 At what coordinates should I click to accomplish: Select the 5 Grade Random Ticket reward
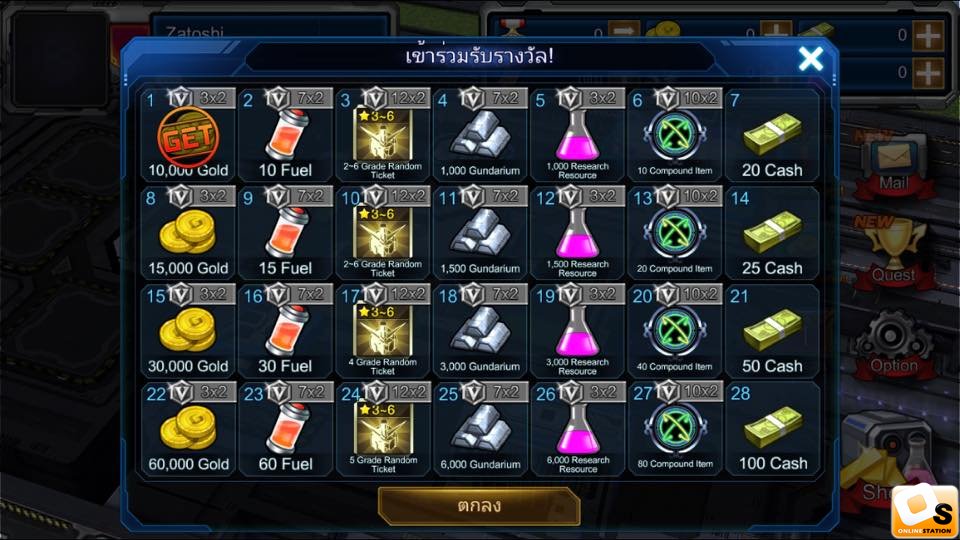[x=383, y=429]
